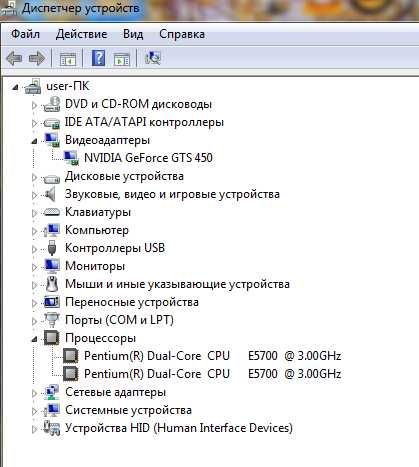Click the scan for hardware changes icon

tap(153, 58)
